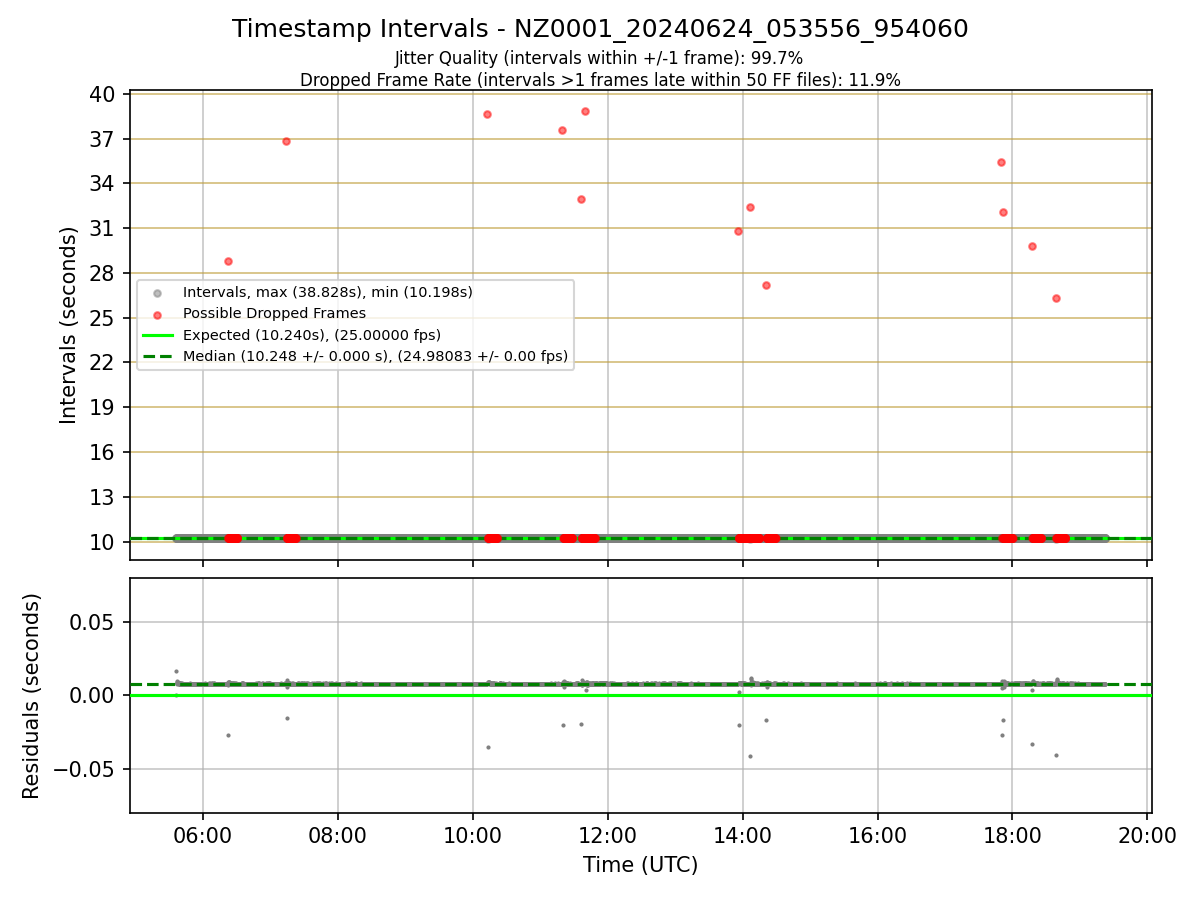
Task: Click the 'Intervals (seconds)' y-axis label
Action: coord(69,325)
